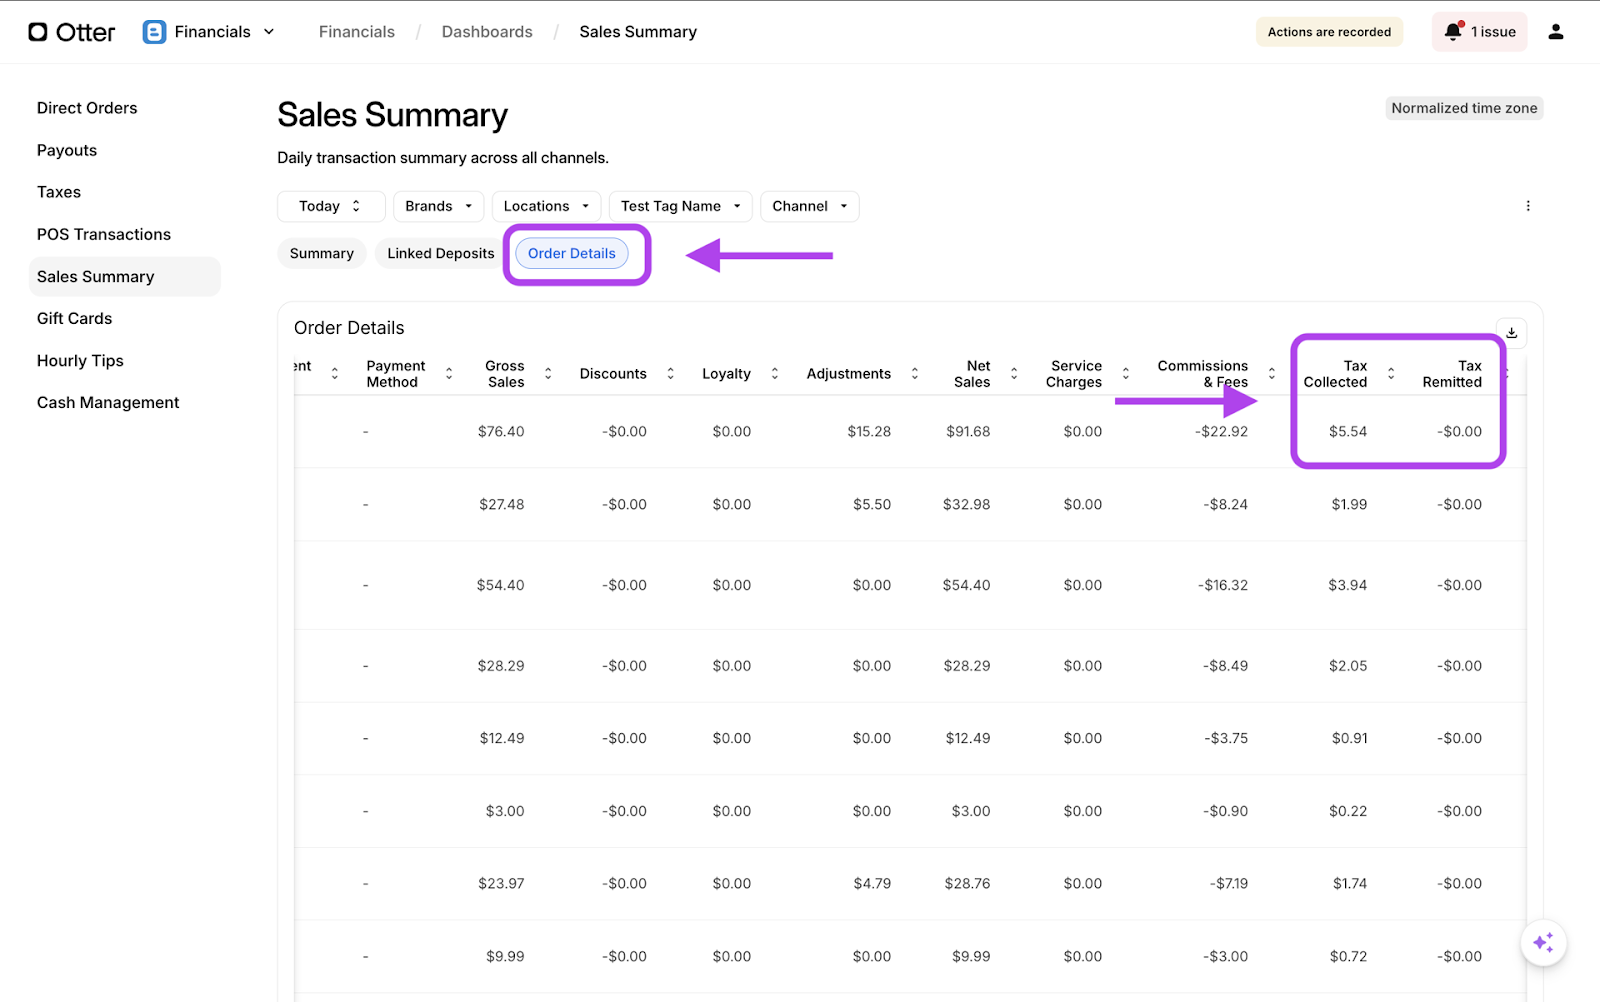Click the download icon in Order Details
This screenshot has width=1600, height=1002.
(x=1511, y=333)
